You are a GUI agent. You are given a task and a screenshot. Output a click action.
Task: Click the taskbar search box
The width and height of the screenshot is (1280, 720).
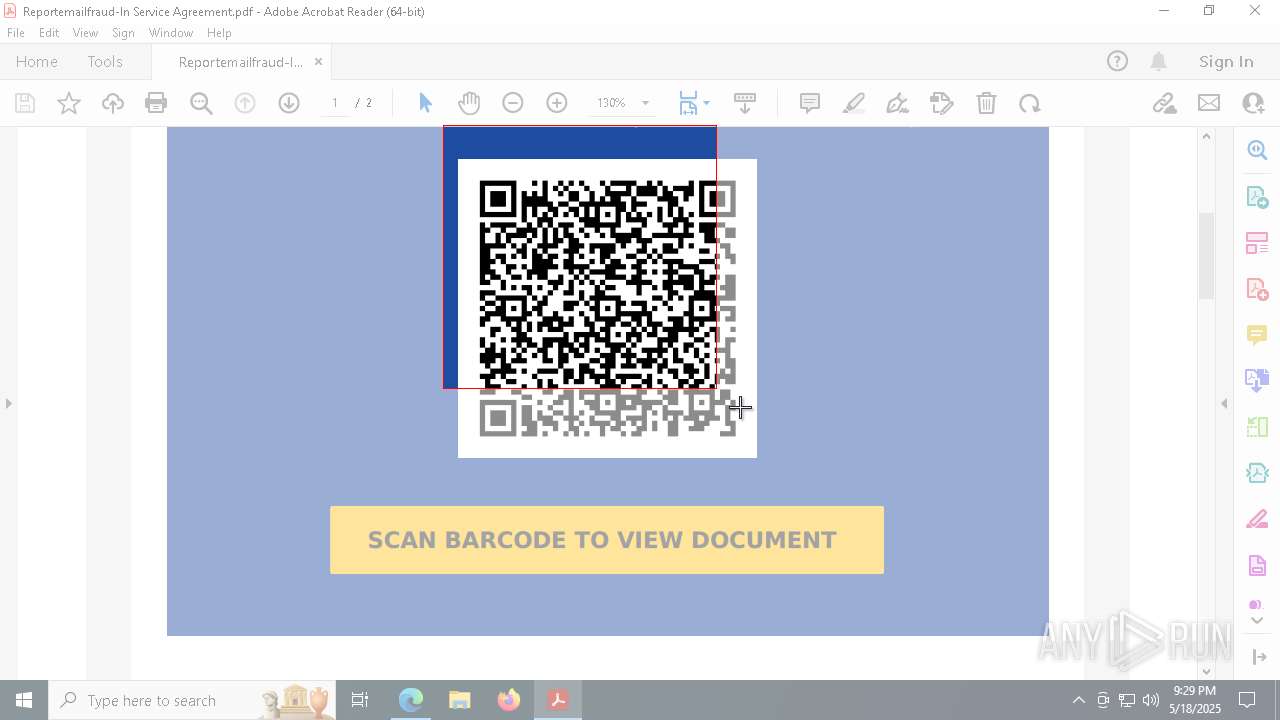point(193,700)
